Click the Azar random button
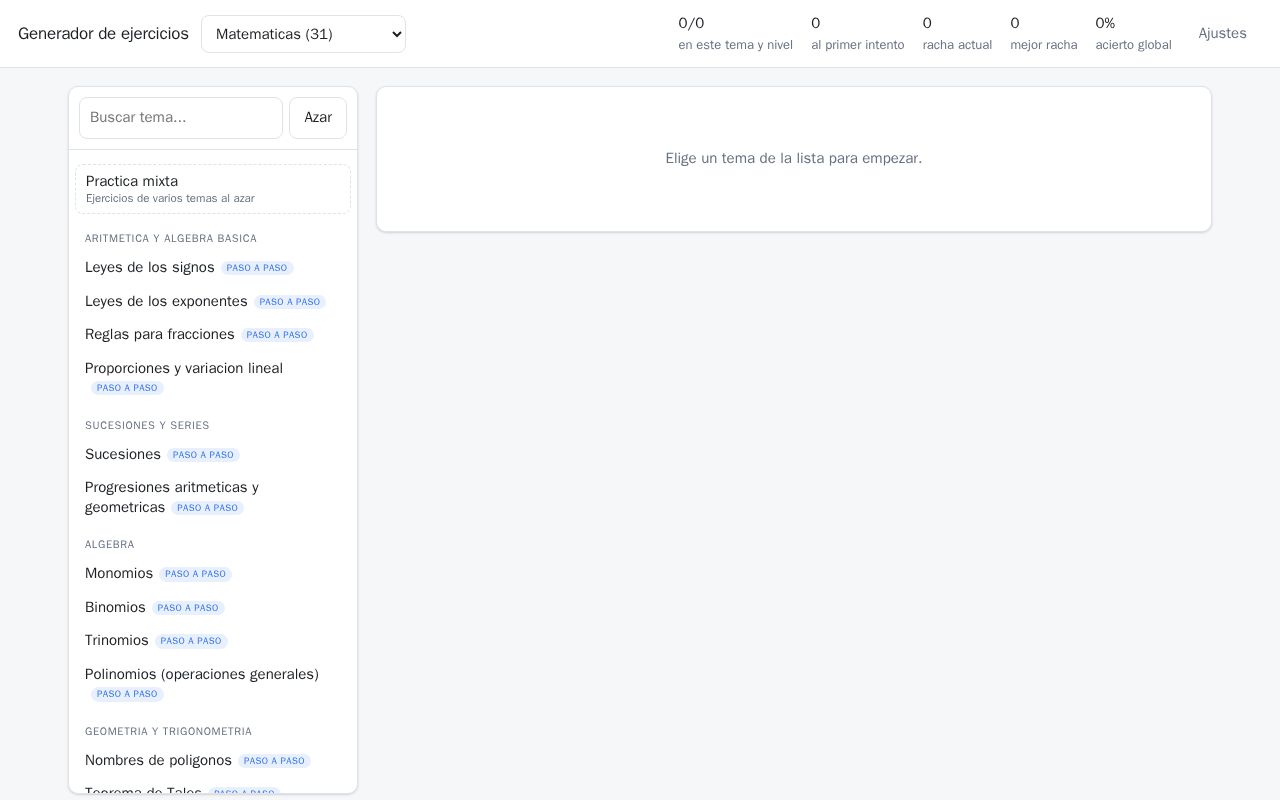The image size is (1280, 800). pos(318,118)
